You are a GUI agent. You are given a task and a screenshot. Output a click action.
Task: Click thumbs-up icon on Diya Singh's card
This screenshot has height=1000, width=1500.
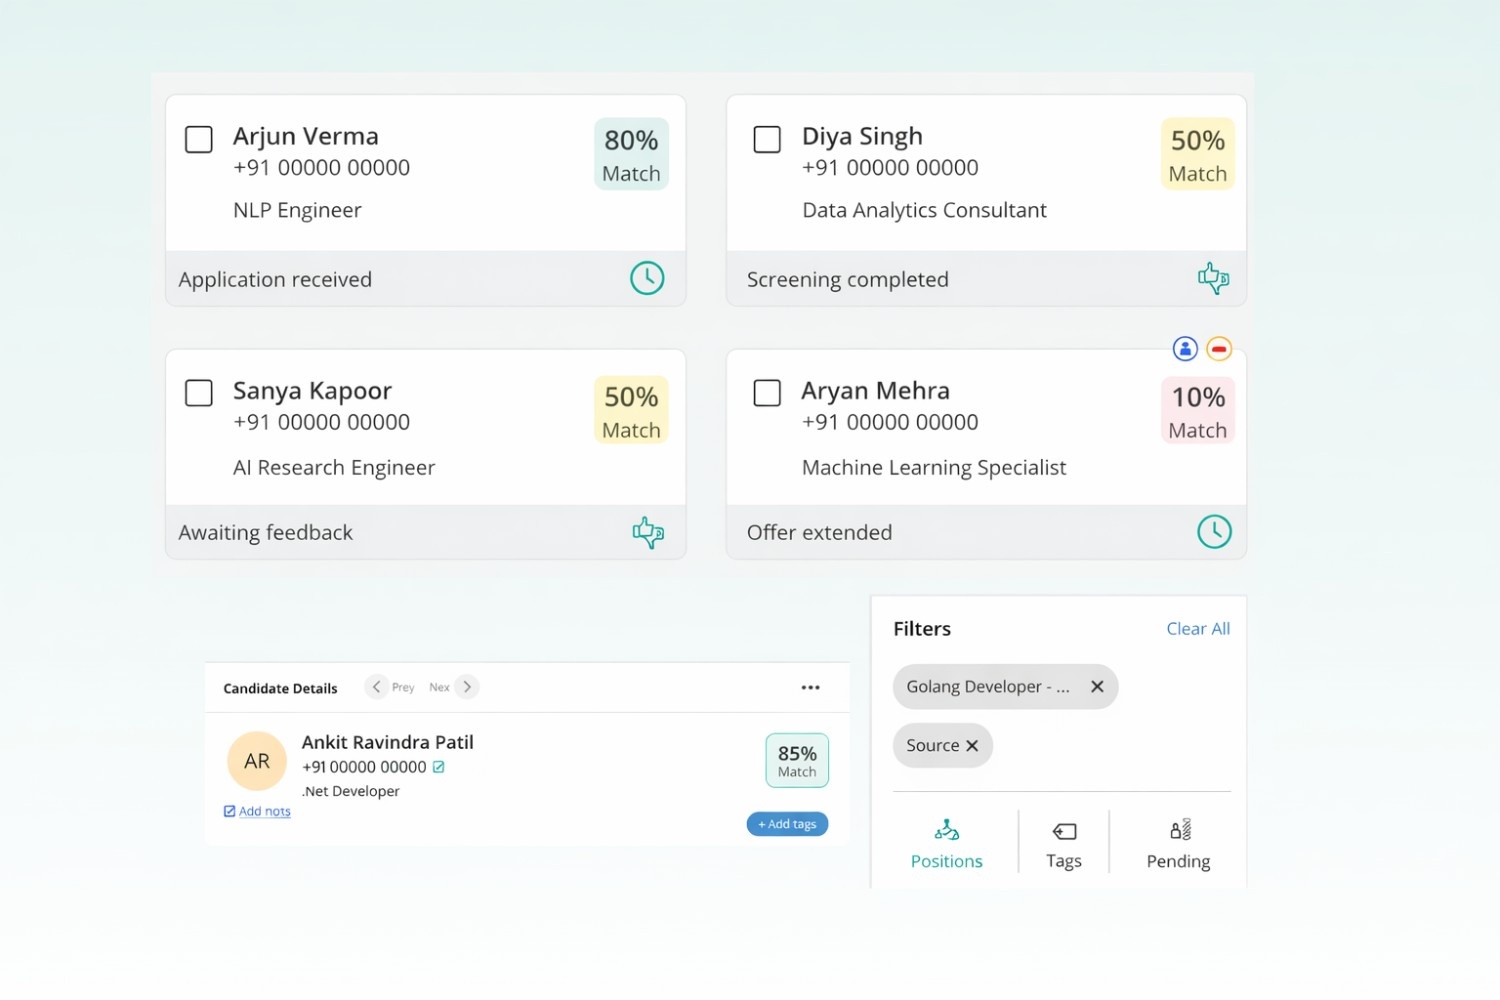[x=1213, y=278]
